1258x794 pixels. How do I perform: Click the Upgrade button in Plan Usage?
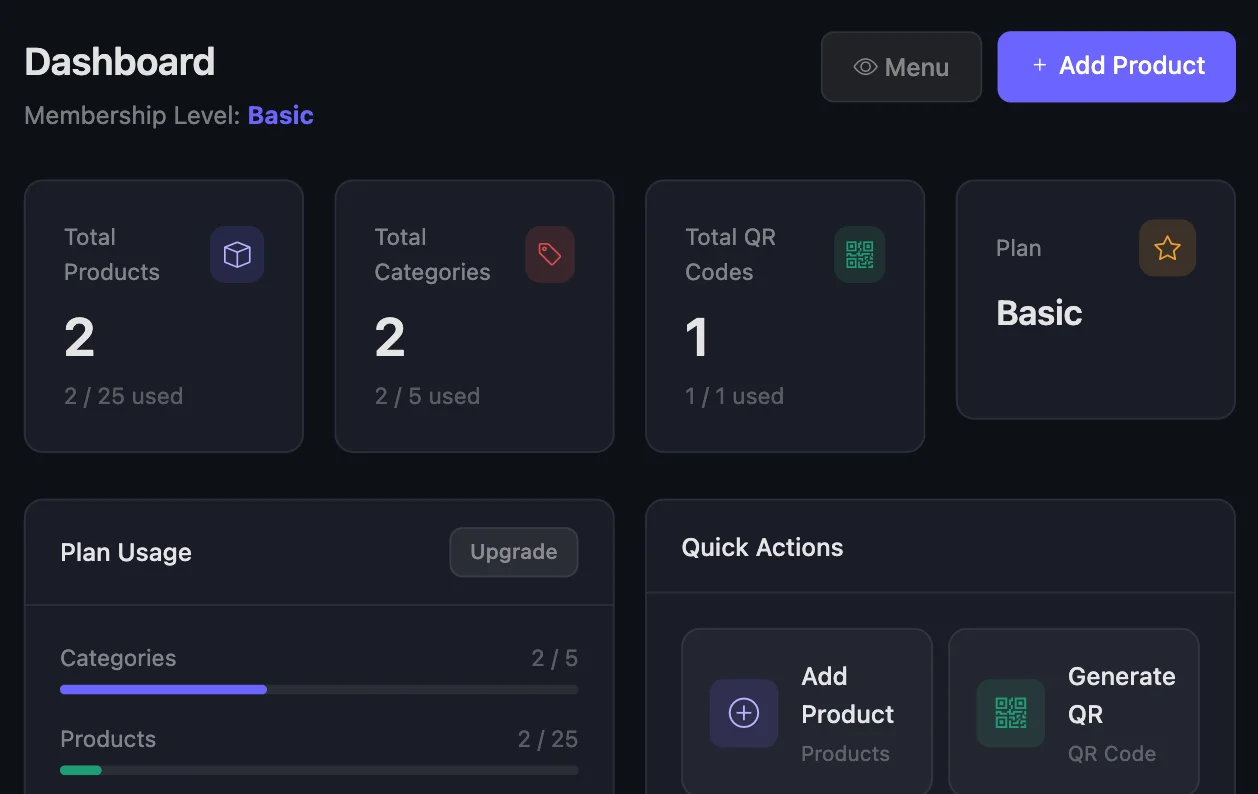[x=514, y=552]
